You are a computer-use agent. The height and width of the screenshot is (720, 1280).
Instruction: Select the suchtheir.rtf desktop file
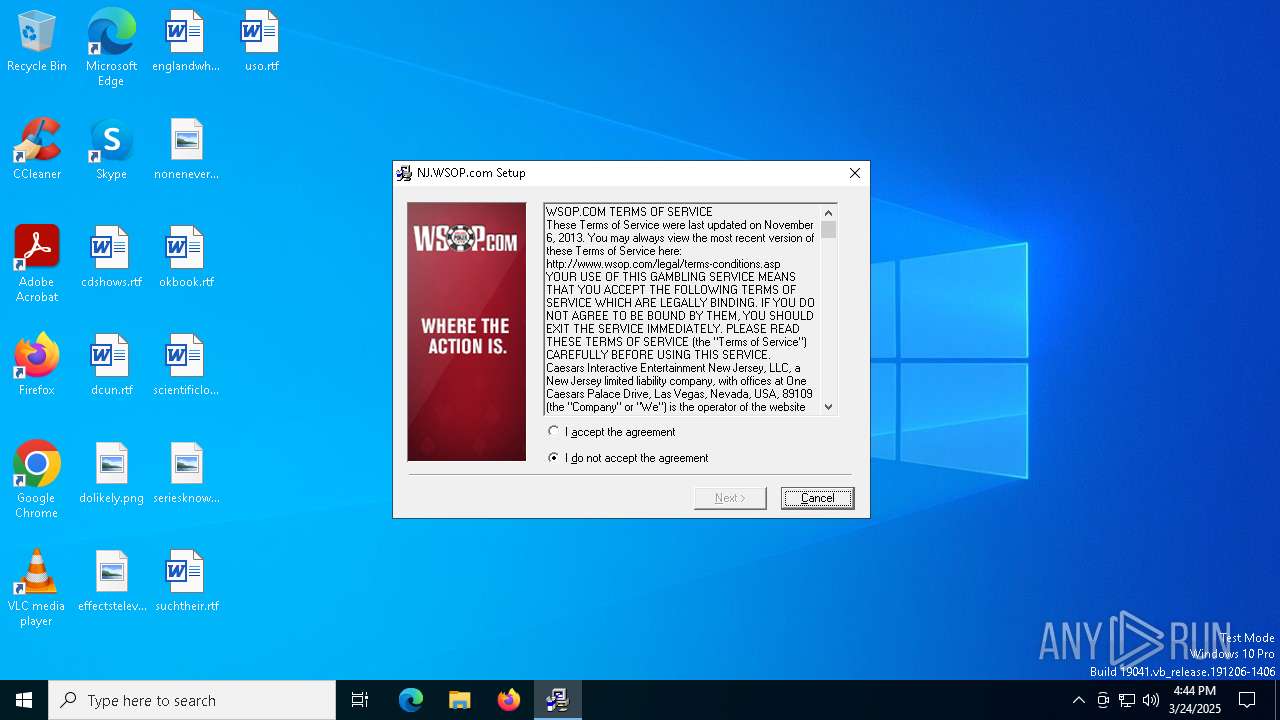[186, 582]
